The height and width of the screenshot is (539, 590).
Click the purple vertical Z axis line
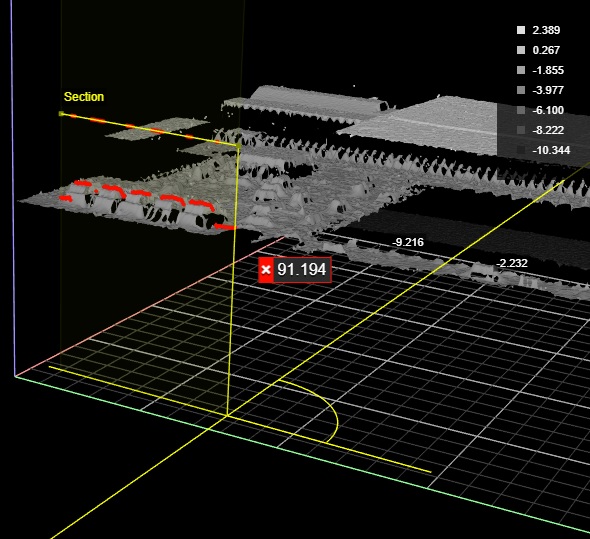[x=13, y=188]
